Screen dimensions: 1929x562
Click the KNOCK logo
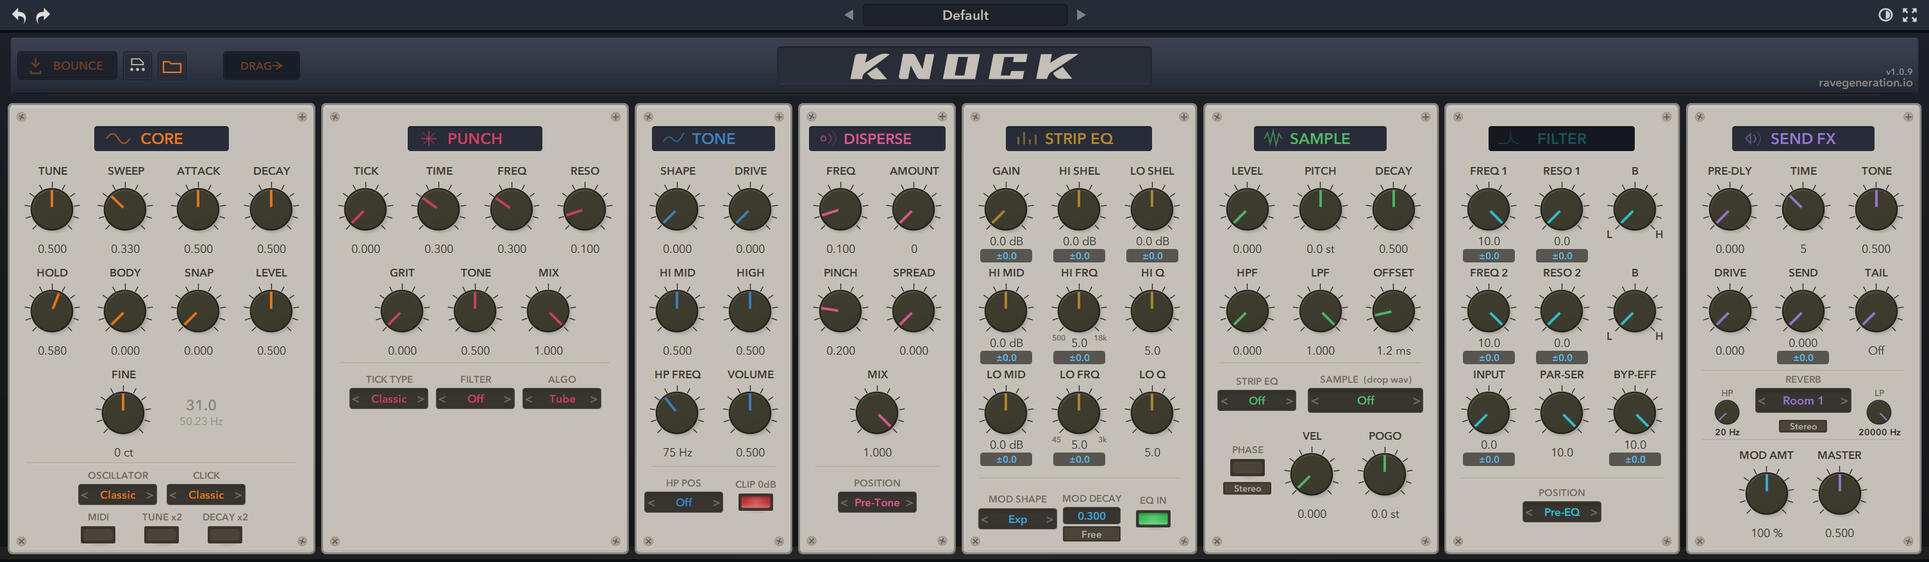click(964, 66)
